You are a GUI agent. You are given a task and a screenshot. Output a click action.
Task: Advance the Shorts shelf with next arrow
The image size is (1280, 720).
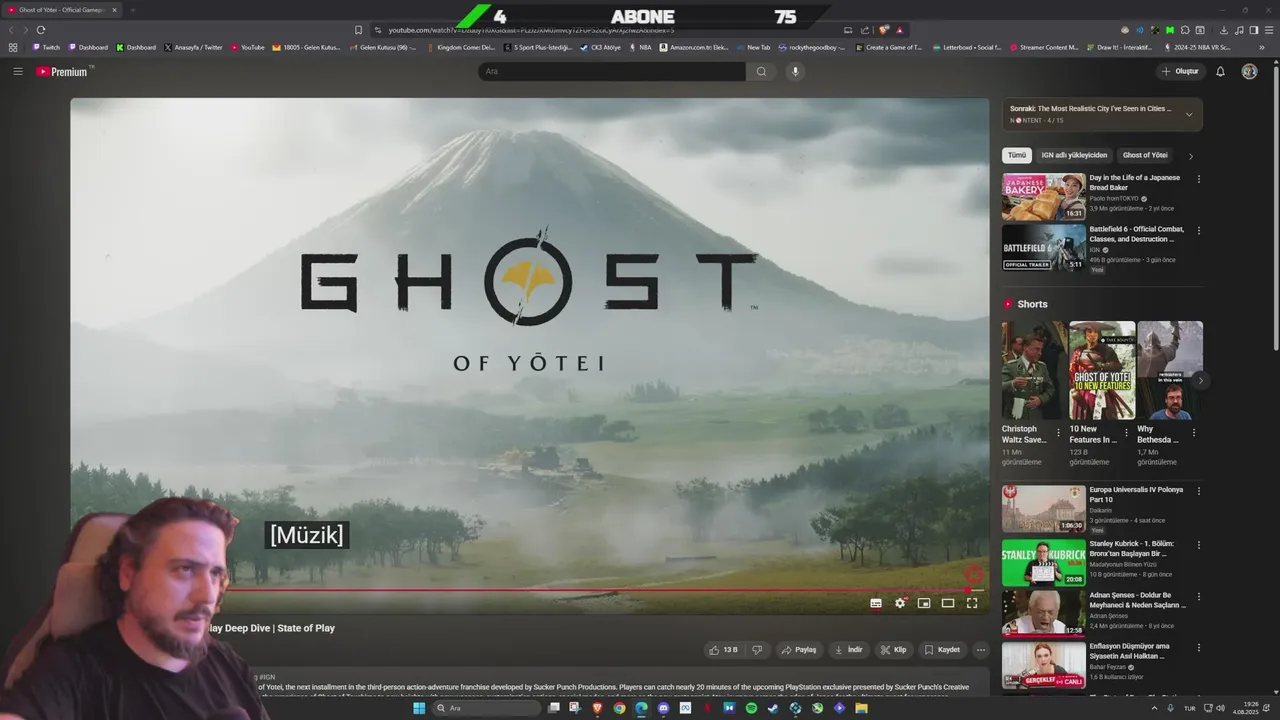tap(1200, 380)
